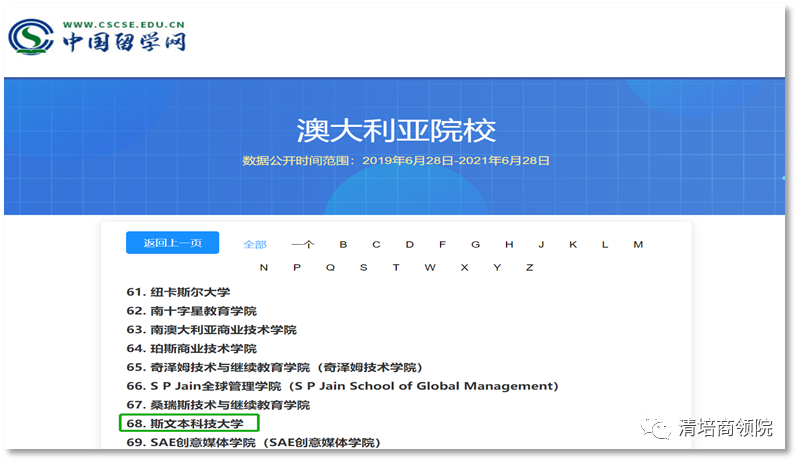Screen dimensions: 798x462
Task: Filter schools by letter C
Action: (x=376, y=244)
